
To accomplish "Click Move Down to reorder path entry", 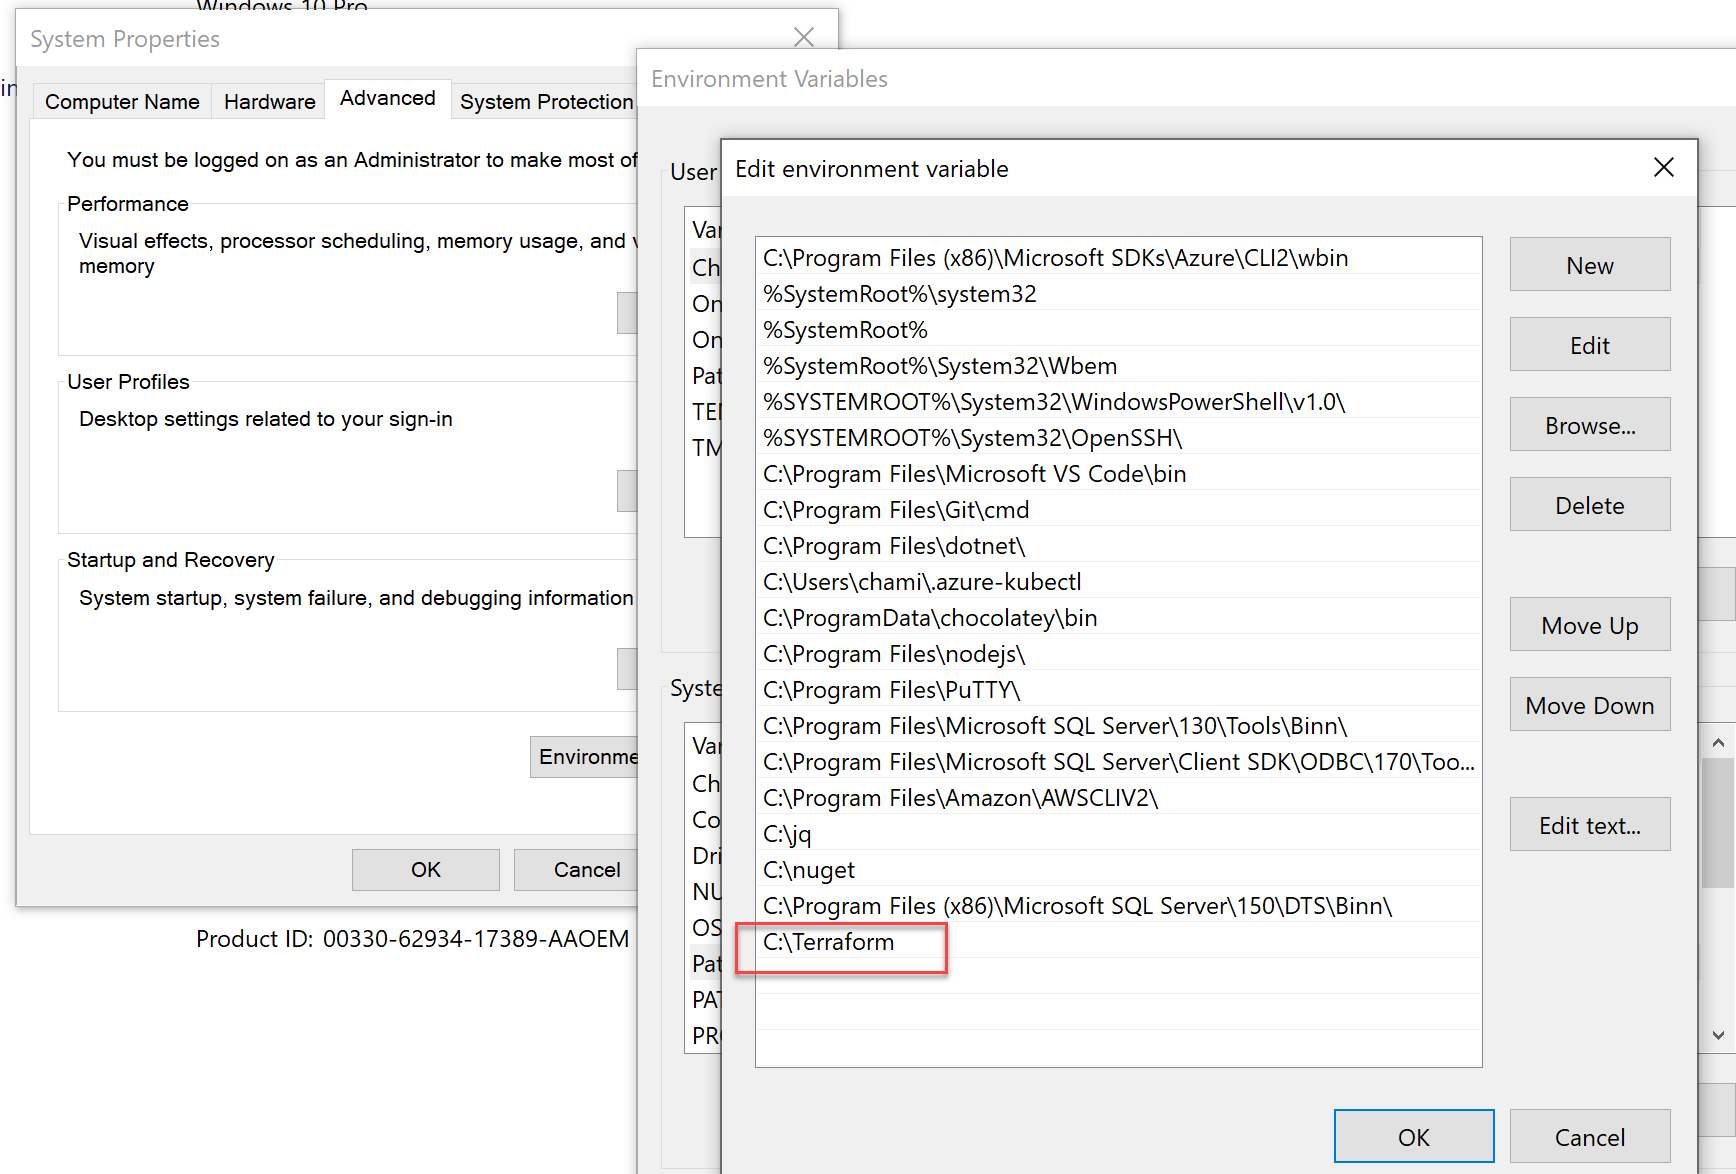I will click(1589, 704).
